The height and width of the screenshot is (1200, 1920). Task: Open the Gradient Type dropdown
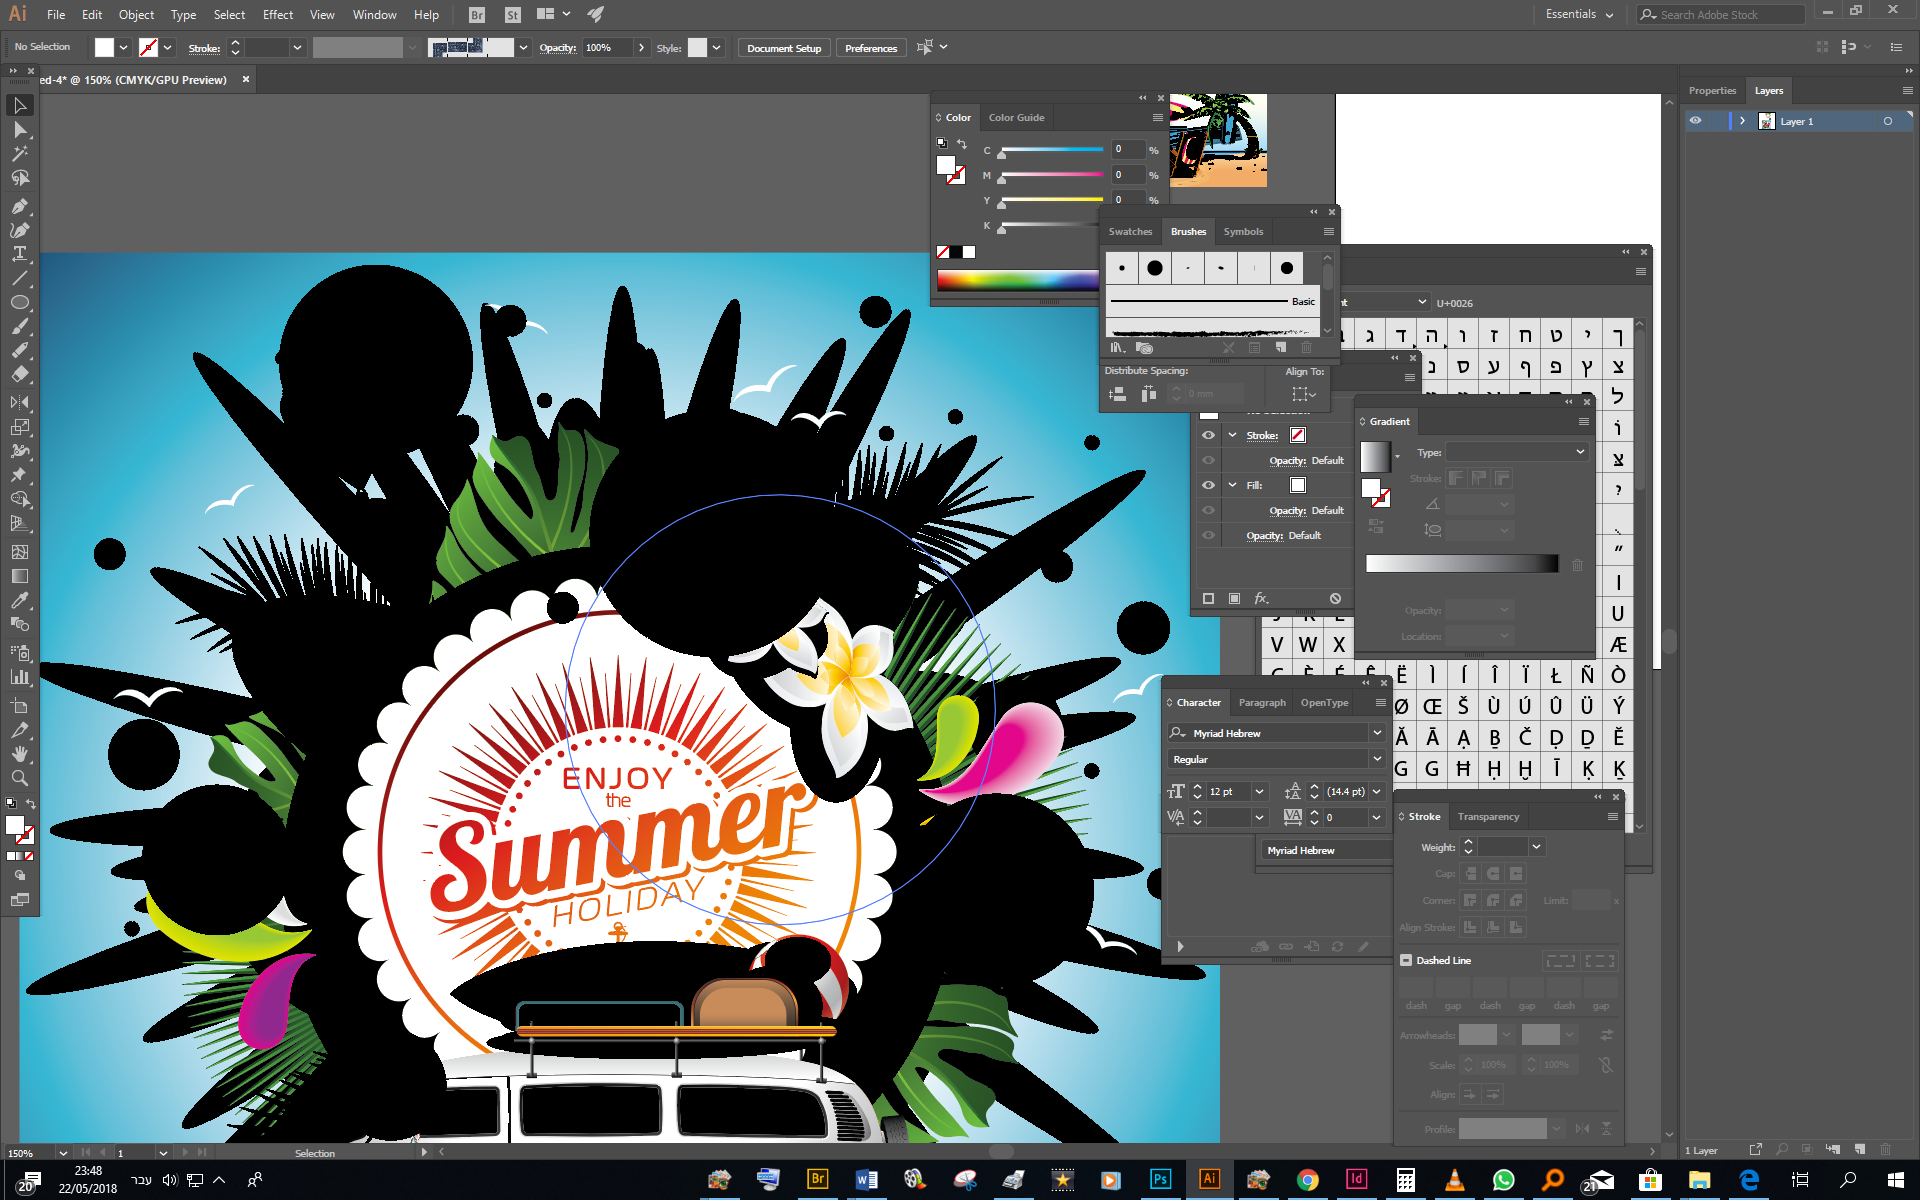pyautogui.click(x=1517, y=452)
